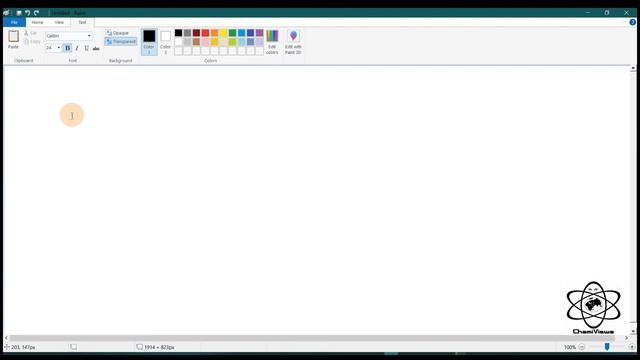Pick the dark gray color swatch
640x360 pixels.
[187, 33]
